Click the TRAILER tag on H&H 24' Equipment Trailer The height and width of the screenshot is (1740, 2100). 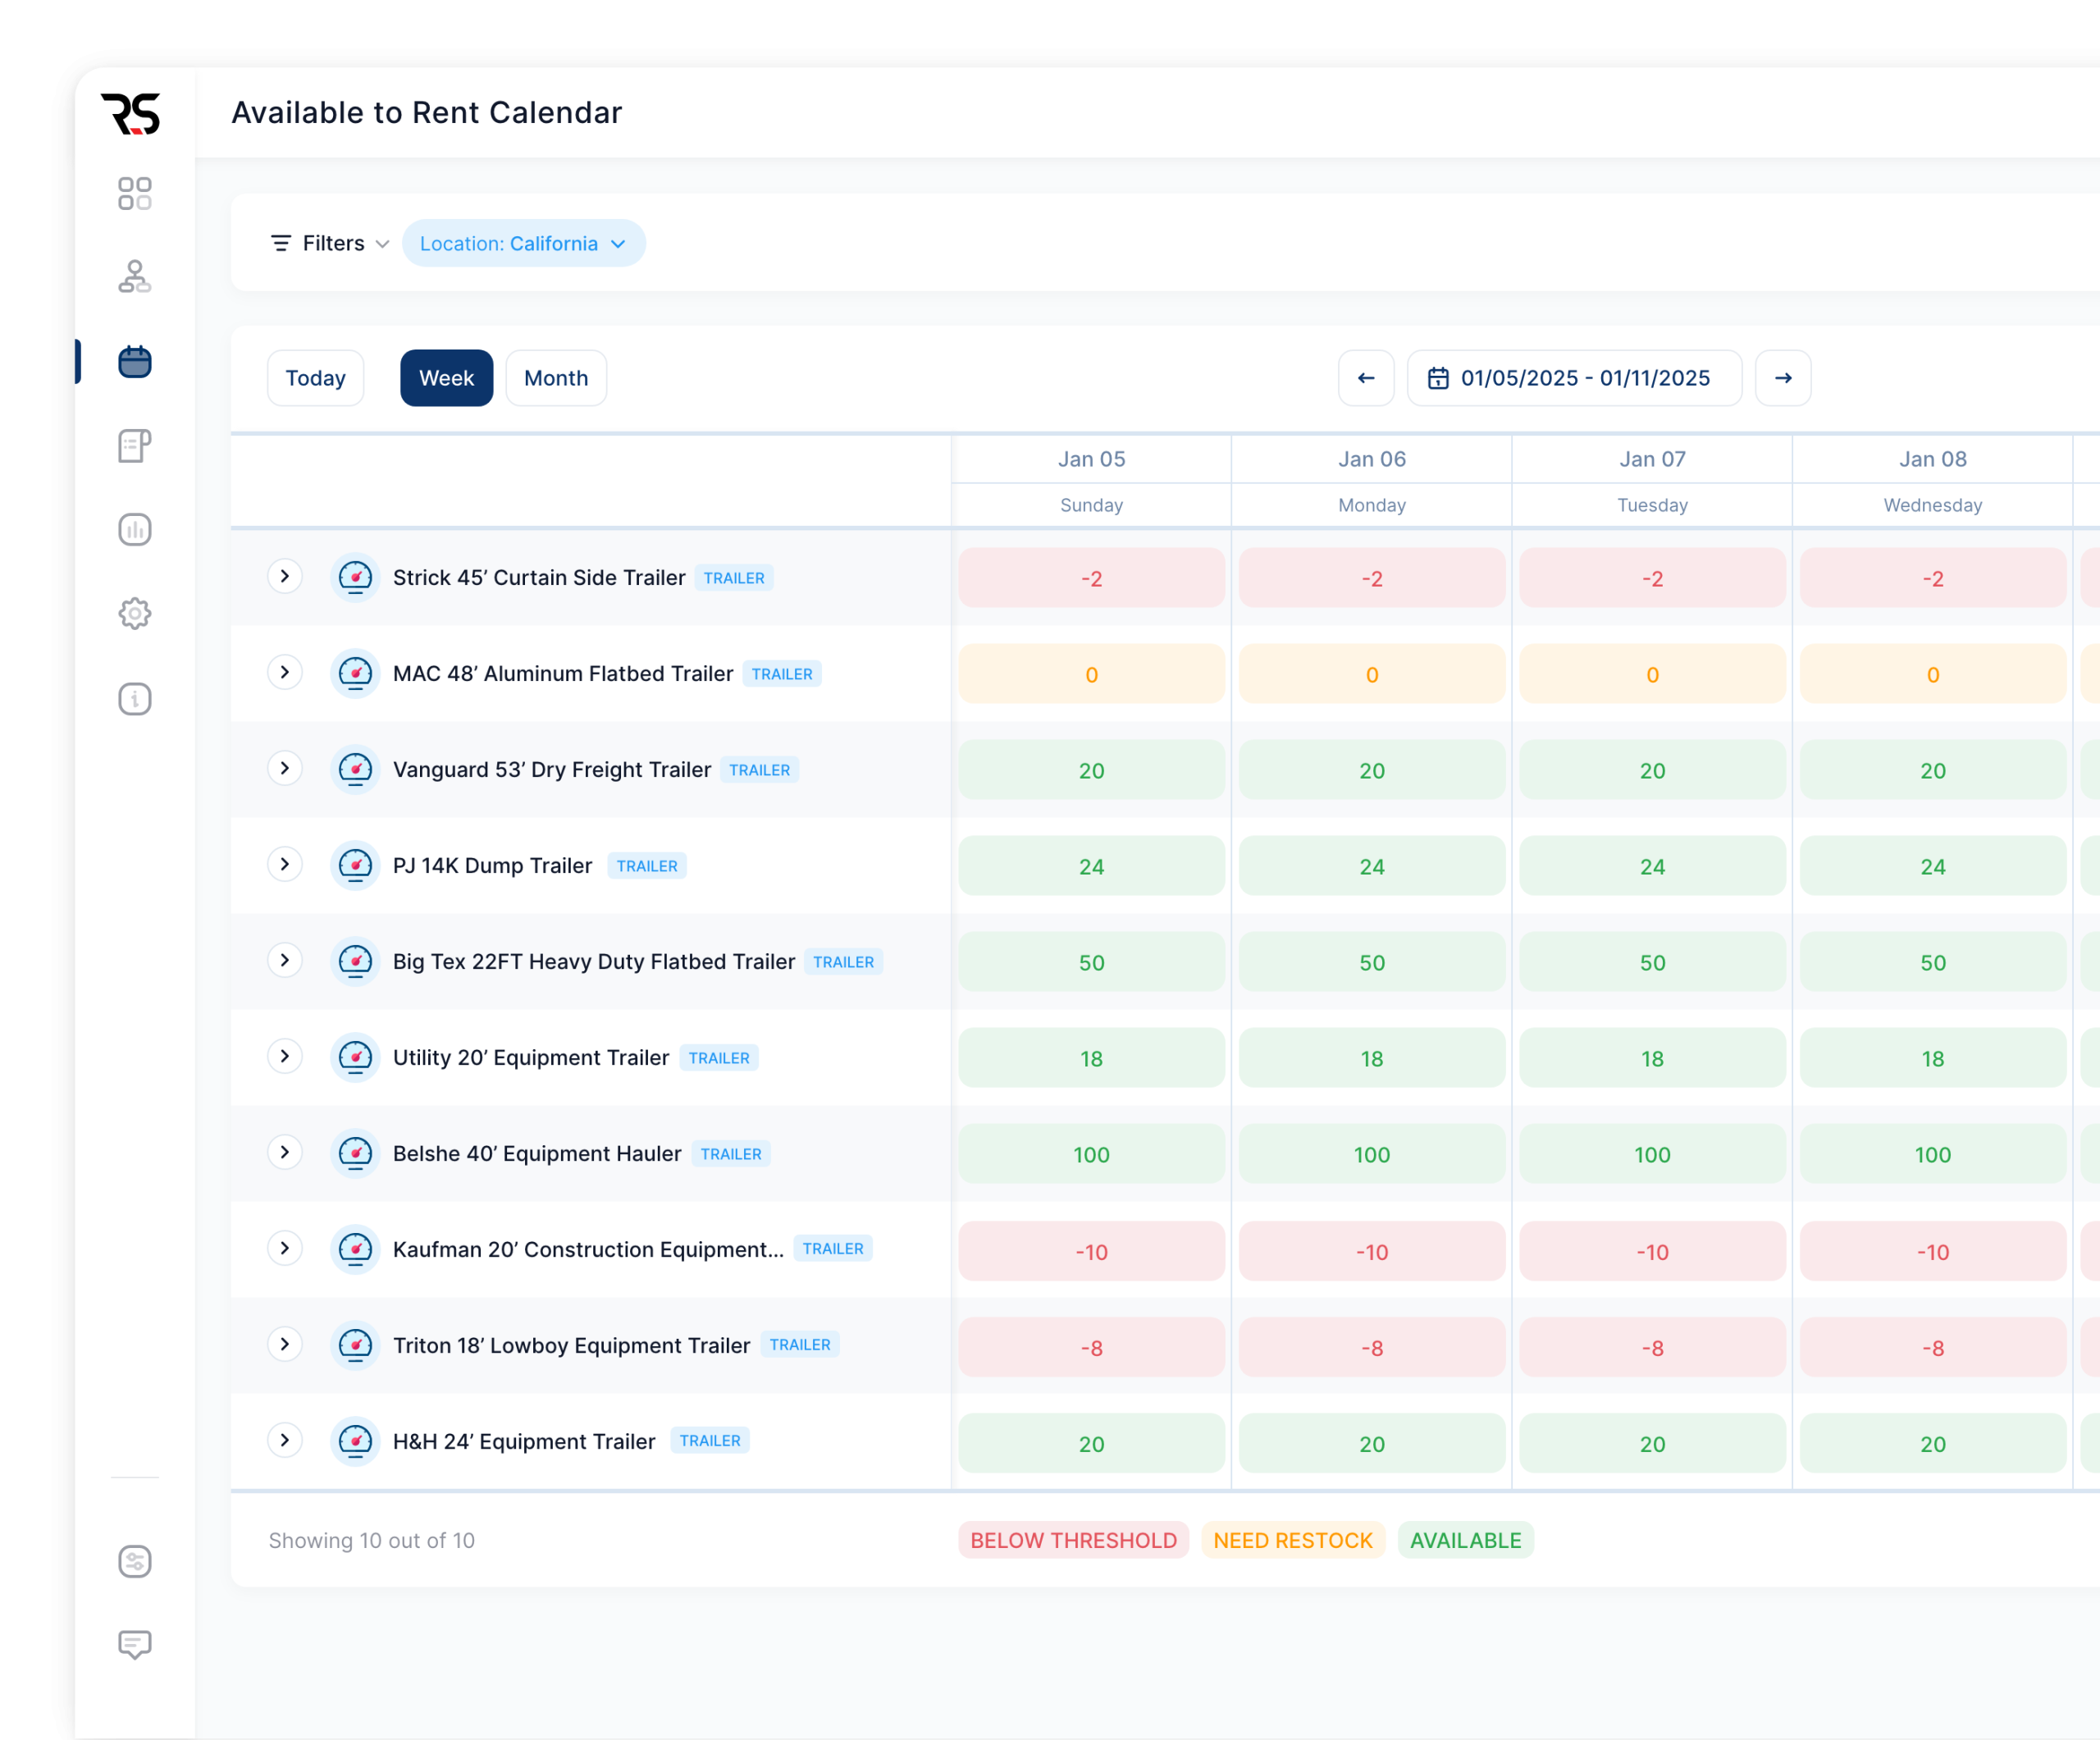click(x=710, y=1441)
